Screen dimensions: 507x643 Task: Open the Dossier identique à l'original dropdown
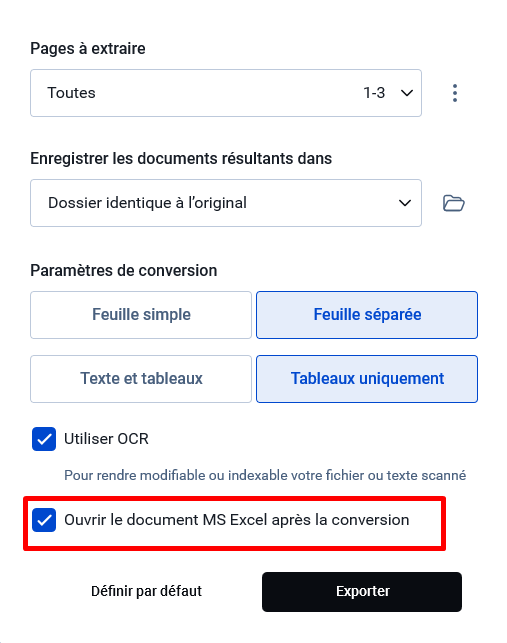tap(226, 203)
